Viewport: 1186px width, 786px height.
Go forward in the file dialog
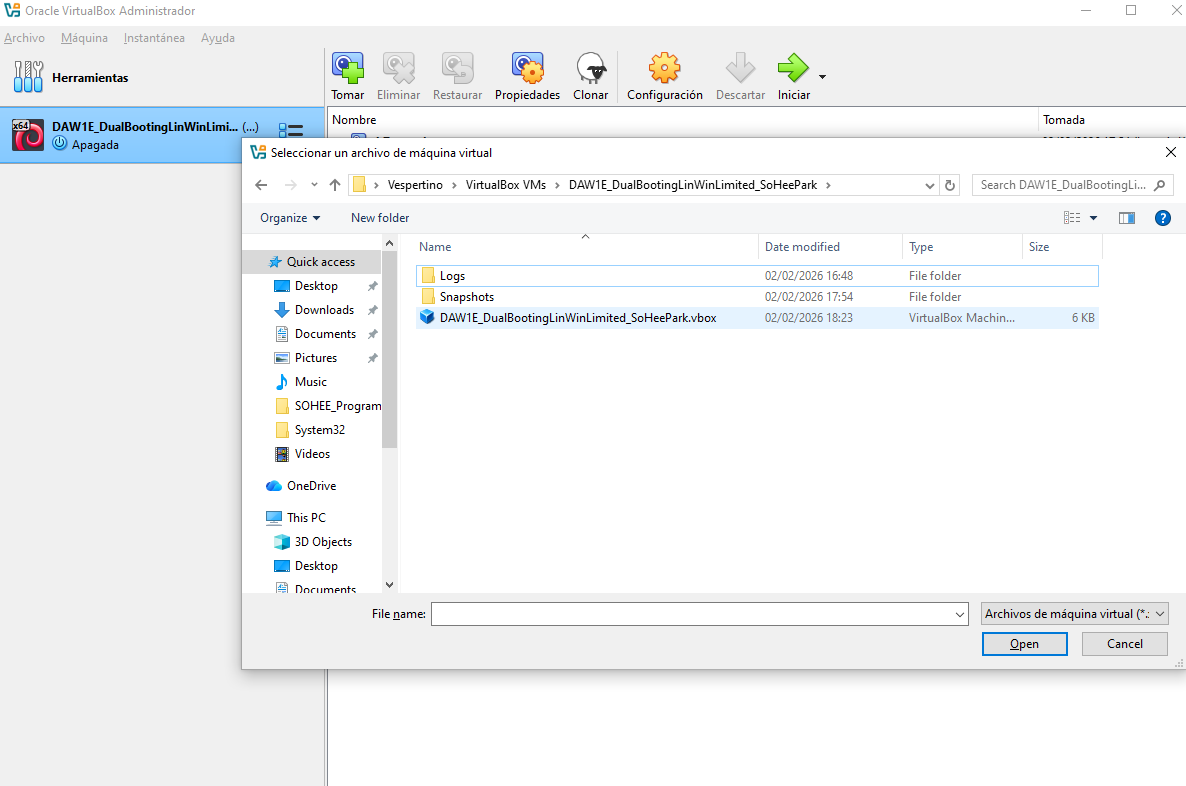click(290, 185)
